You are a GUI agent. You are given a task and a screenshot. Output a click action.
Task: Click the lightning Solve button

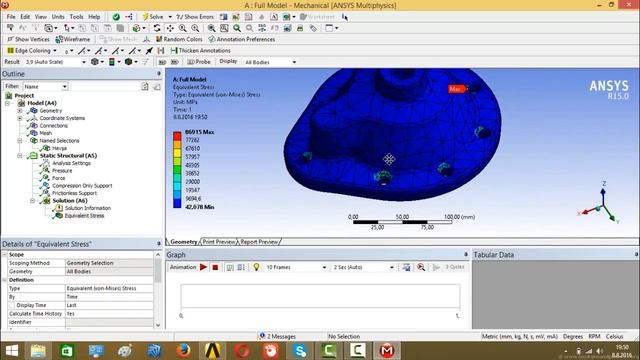(x=153, y=17)
